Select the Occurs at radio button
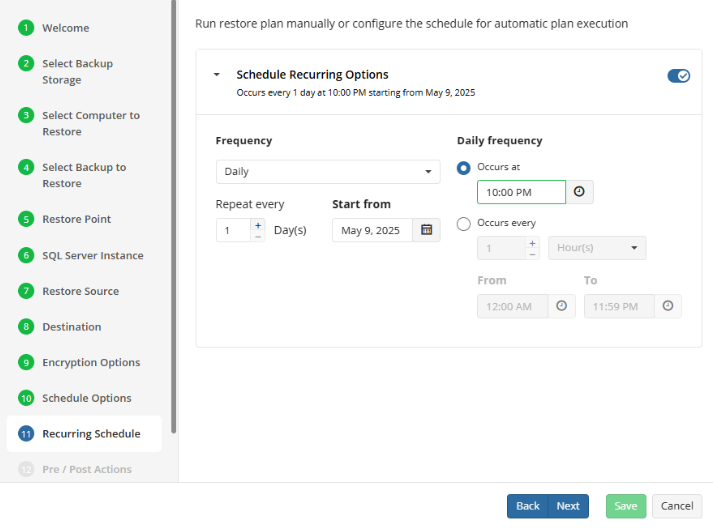The height and width of the screenshot is (531, 713). point(463,167)
